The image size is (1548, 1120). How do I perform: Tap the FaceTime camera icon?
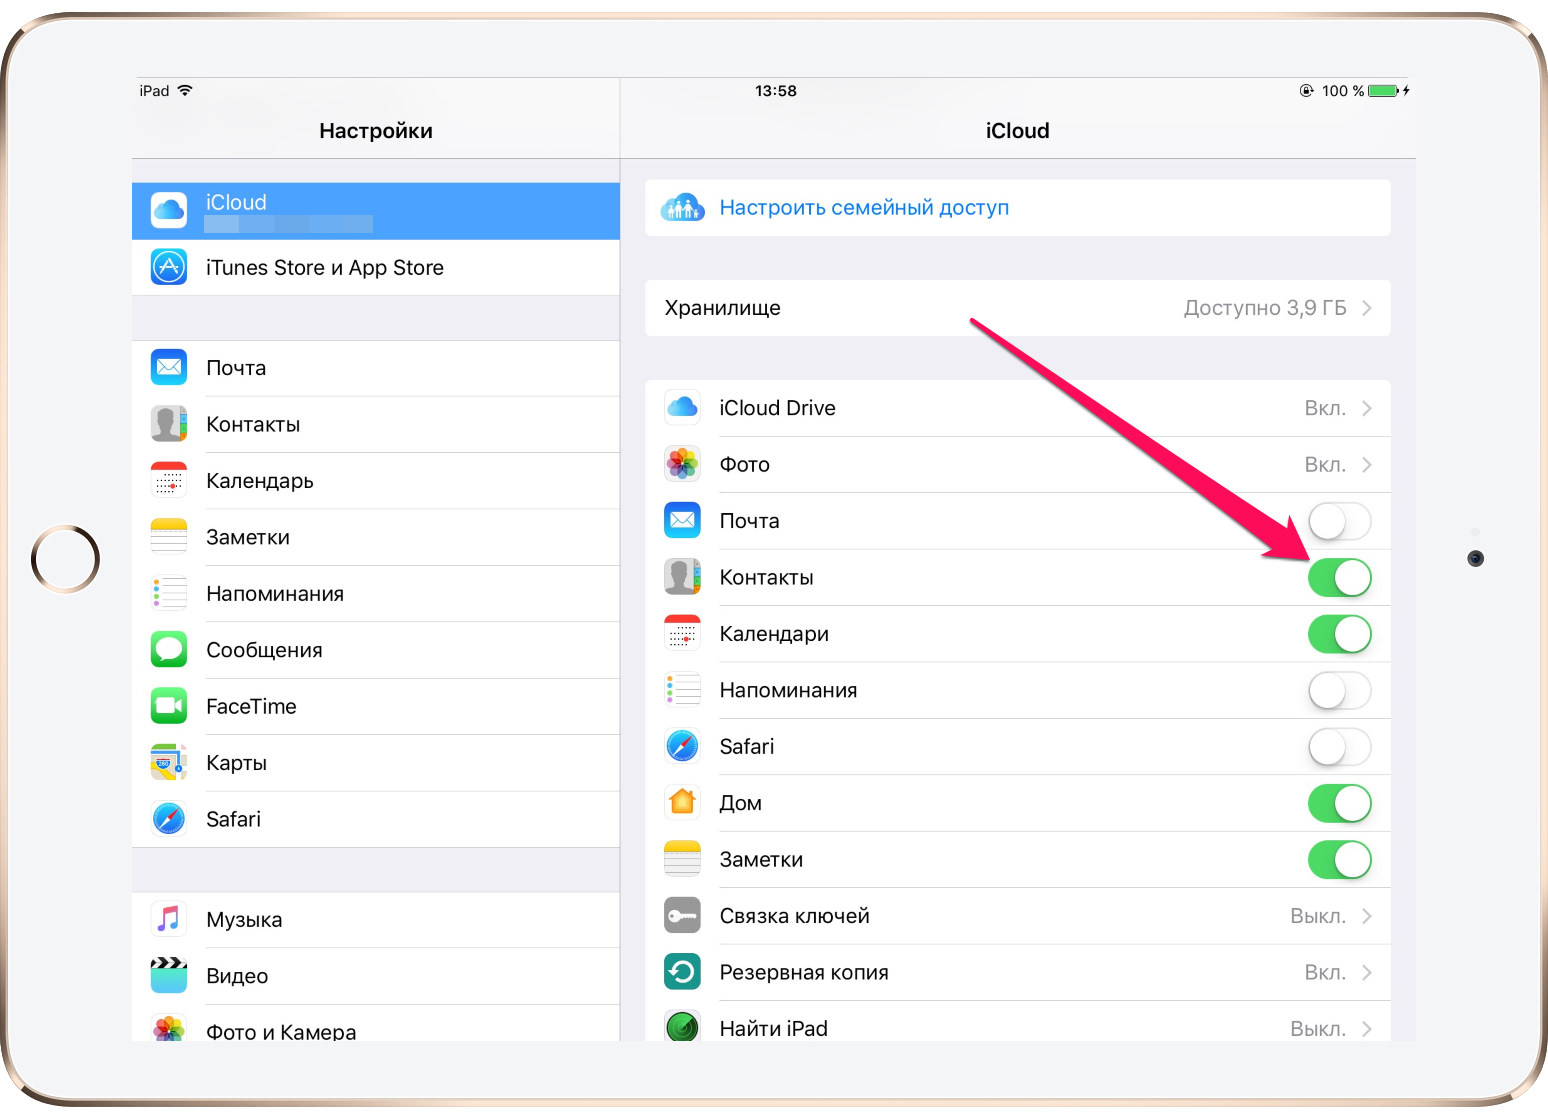click(x=169, y=706)
